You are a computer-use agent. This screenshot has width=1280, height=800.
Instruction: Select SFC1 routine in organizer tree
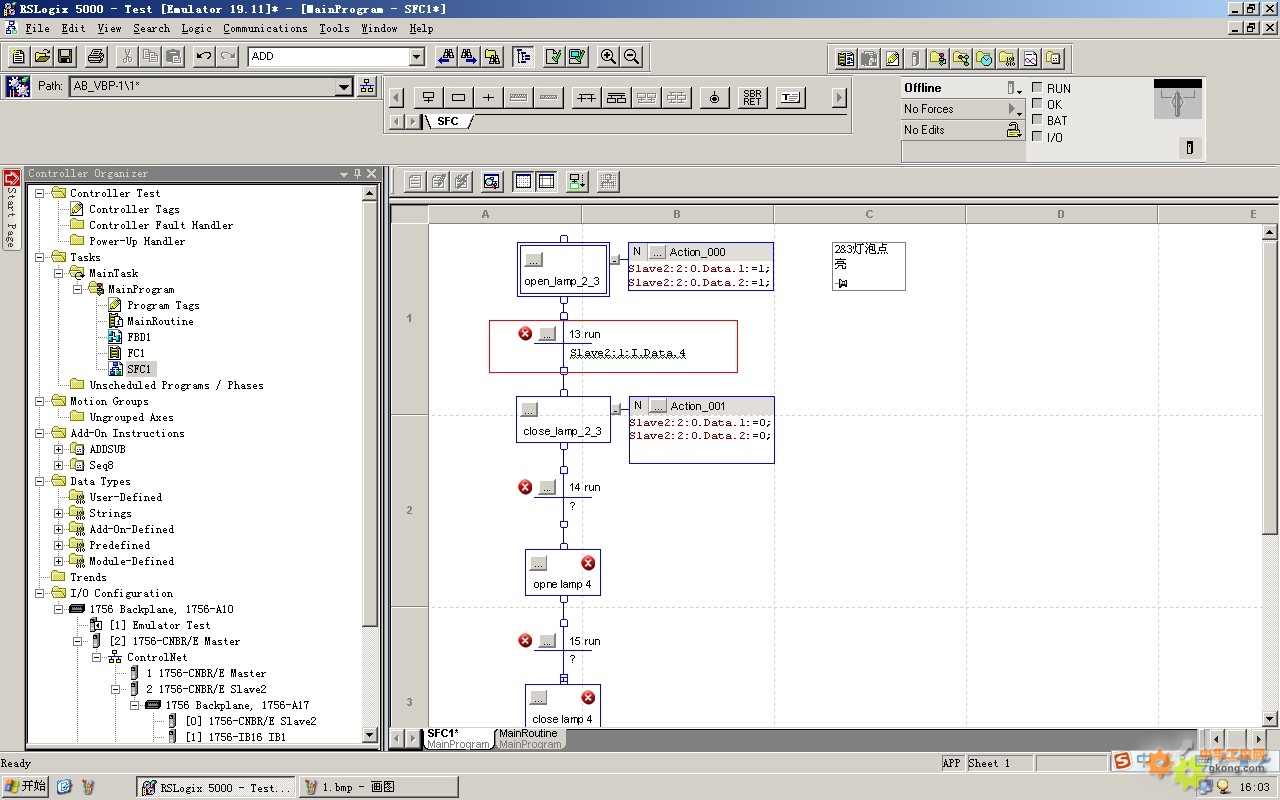coord(139,369)
